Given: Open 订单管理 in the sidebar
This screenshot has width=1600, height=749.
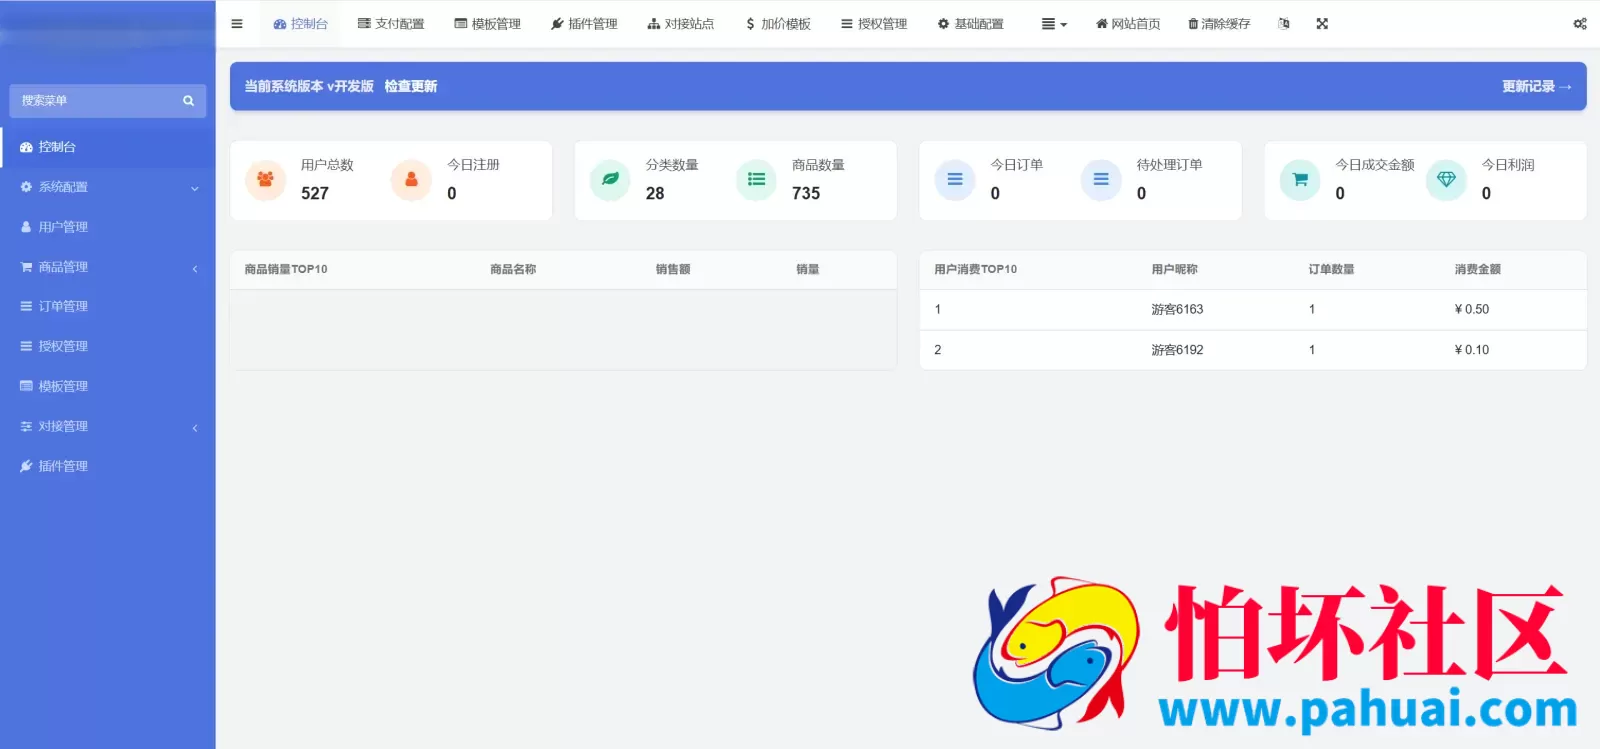Looking at the screenshot, I should pos(108,306).
